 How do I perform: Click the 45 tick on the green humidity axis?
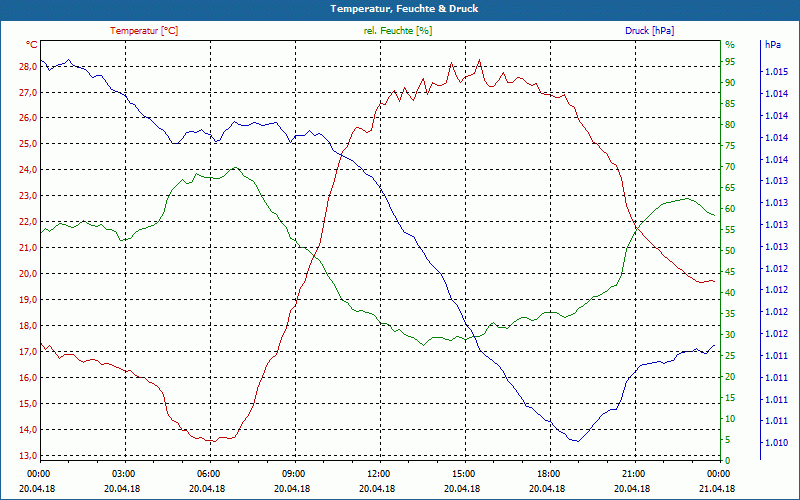pos(730,272)
